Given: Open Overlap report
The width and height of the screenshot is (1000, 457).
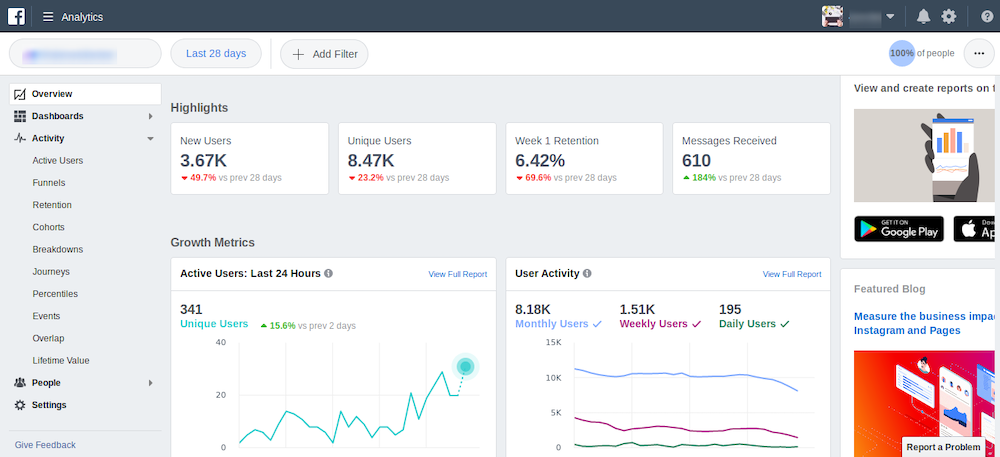Looking at the screenshot, I should (x=48, y=338).
